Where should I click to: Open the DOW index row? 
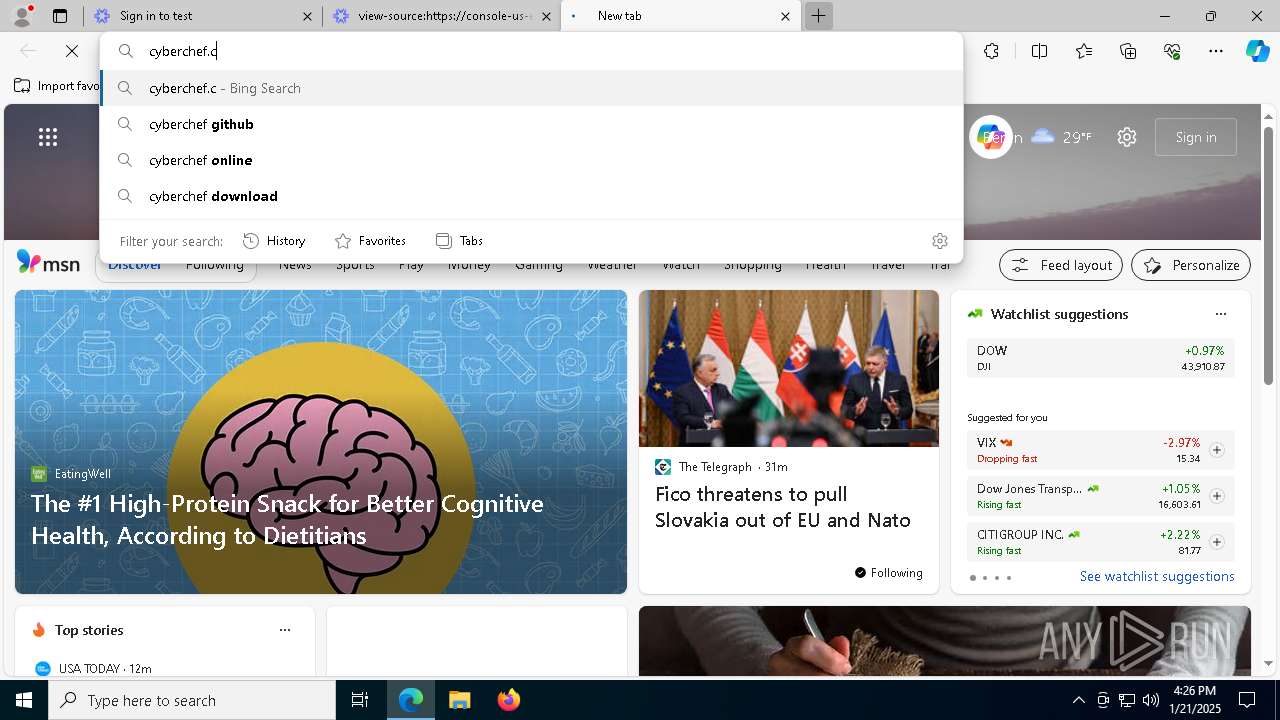1100,358
